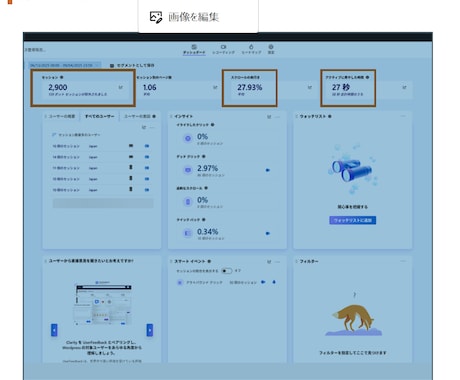Open recordings for the outbound click event row
This screenshot has width=460, height=380.
263,282
